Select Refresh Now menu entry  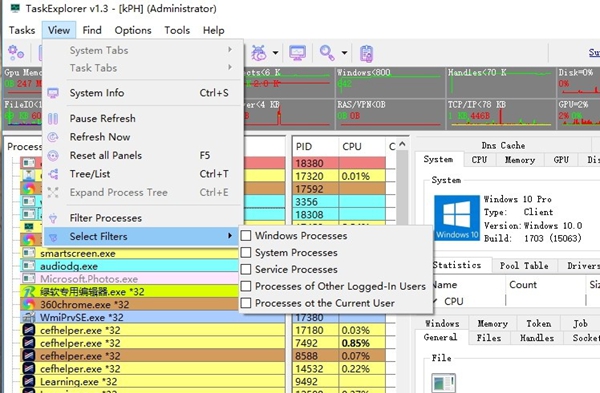tap(143, 137)
